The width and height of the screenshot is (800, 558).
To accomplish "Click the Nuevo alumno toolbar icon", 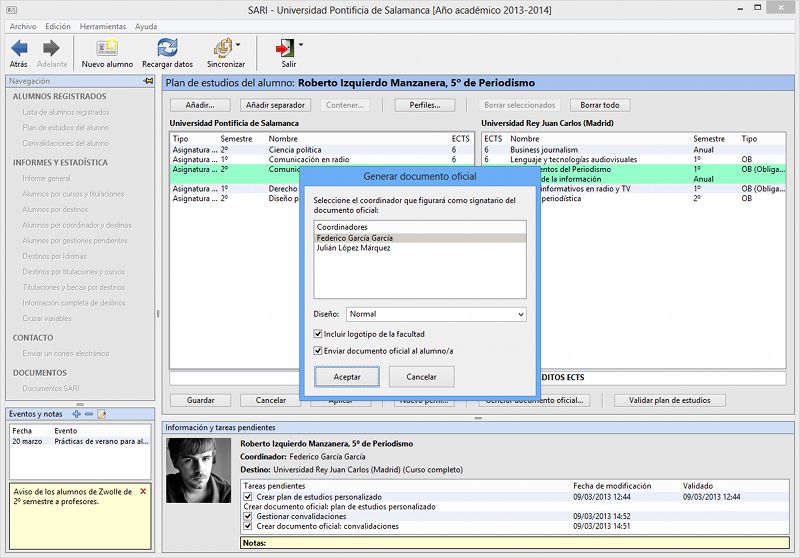I will pyautogui.click(x=107, y=47).
